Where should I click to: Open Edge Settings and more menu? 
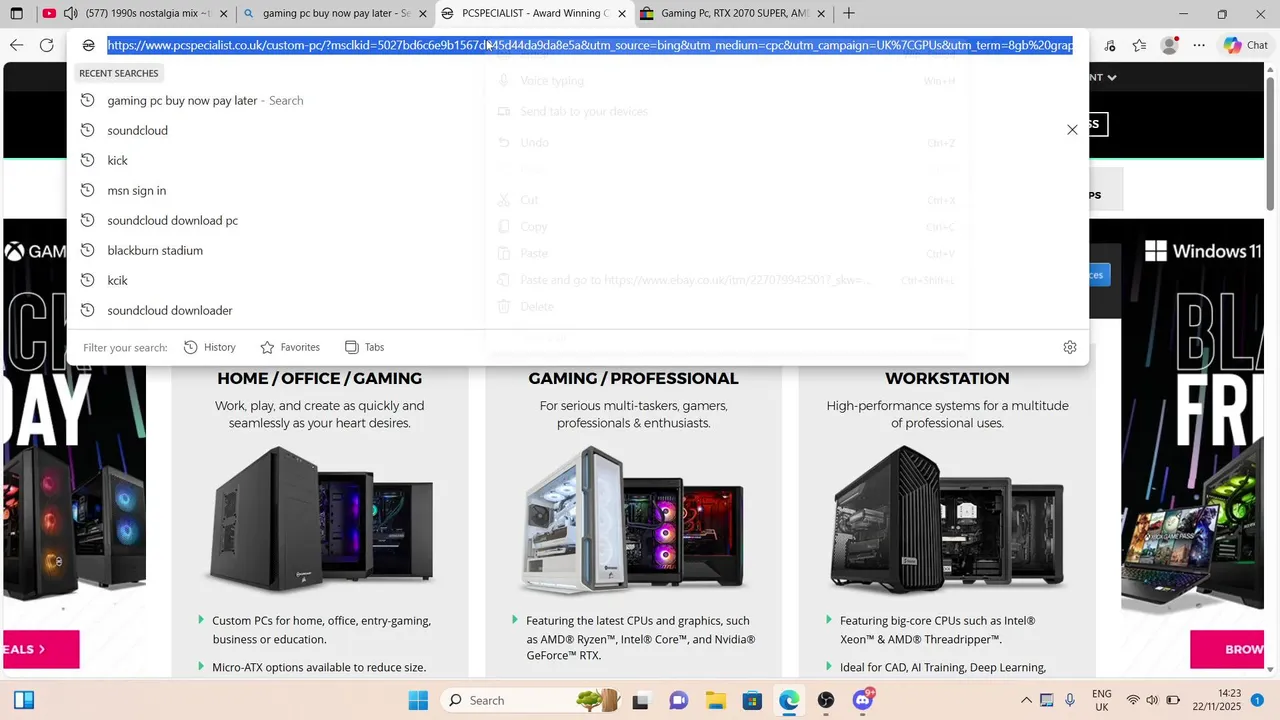1199,45
